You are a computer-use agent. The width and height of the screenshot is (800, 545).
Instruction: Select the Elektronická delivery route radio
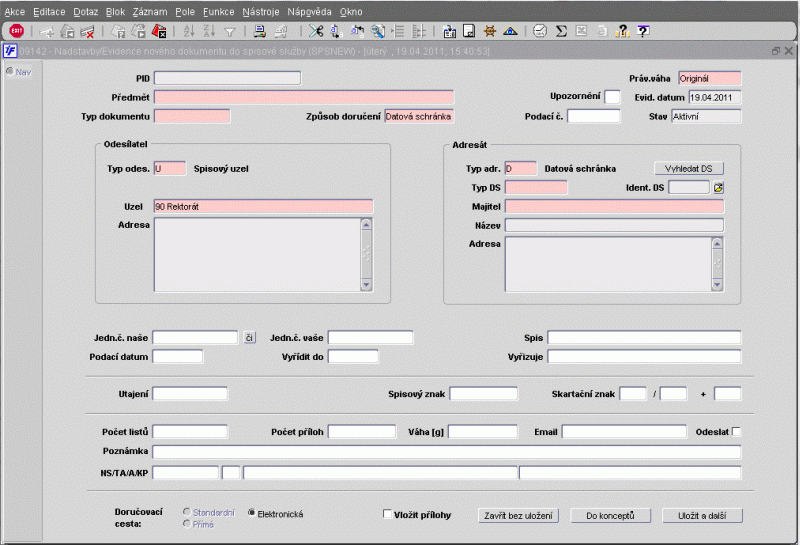(252, 512)
